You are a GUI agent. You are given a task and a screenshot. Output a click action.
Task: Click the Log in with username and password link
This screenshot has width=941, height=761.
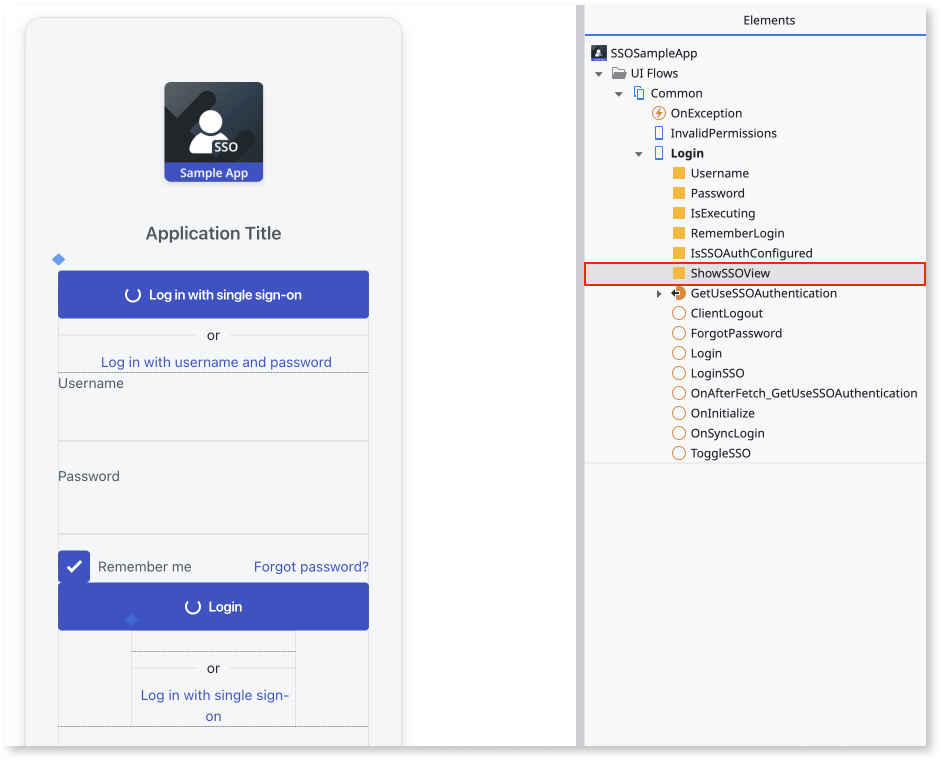216,362
